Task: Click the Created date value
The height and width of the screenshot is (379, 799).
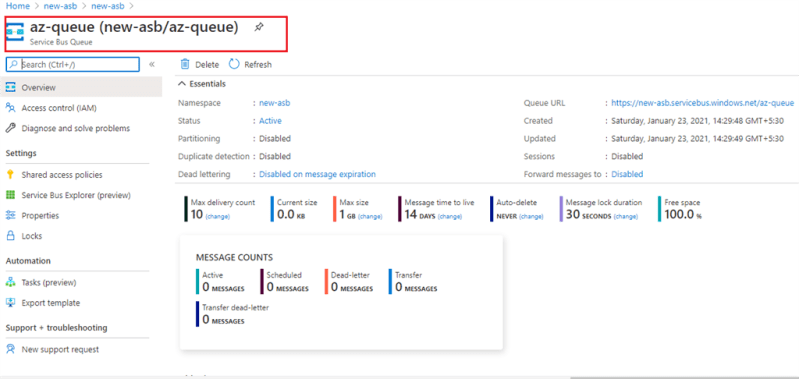Action: click(x=698, y=121)
